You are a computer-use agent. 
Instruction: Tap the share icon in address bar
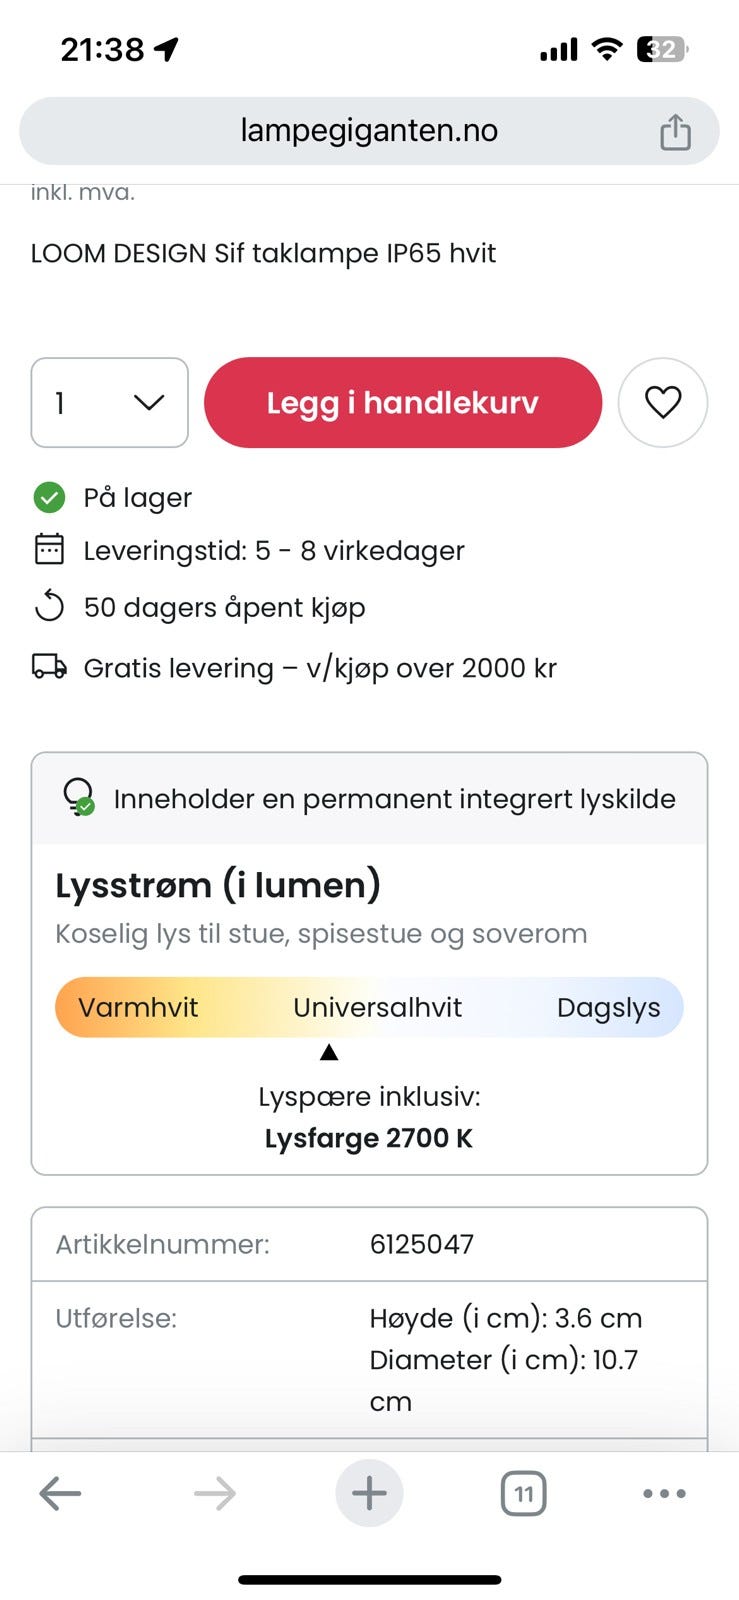pyautogui.click(x=675, y=132)
